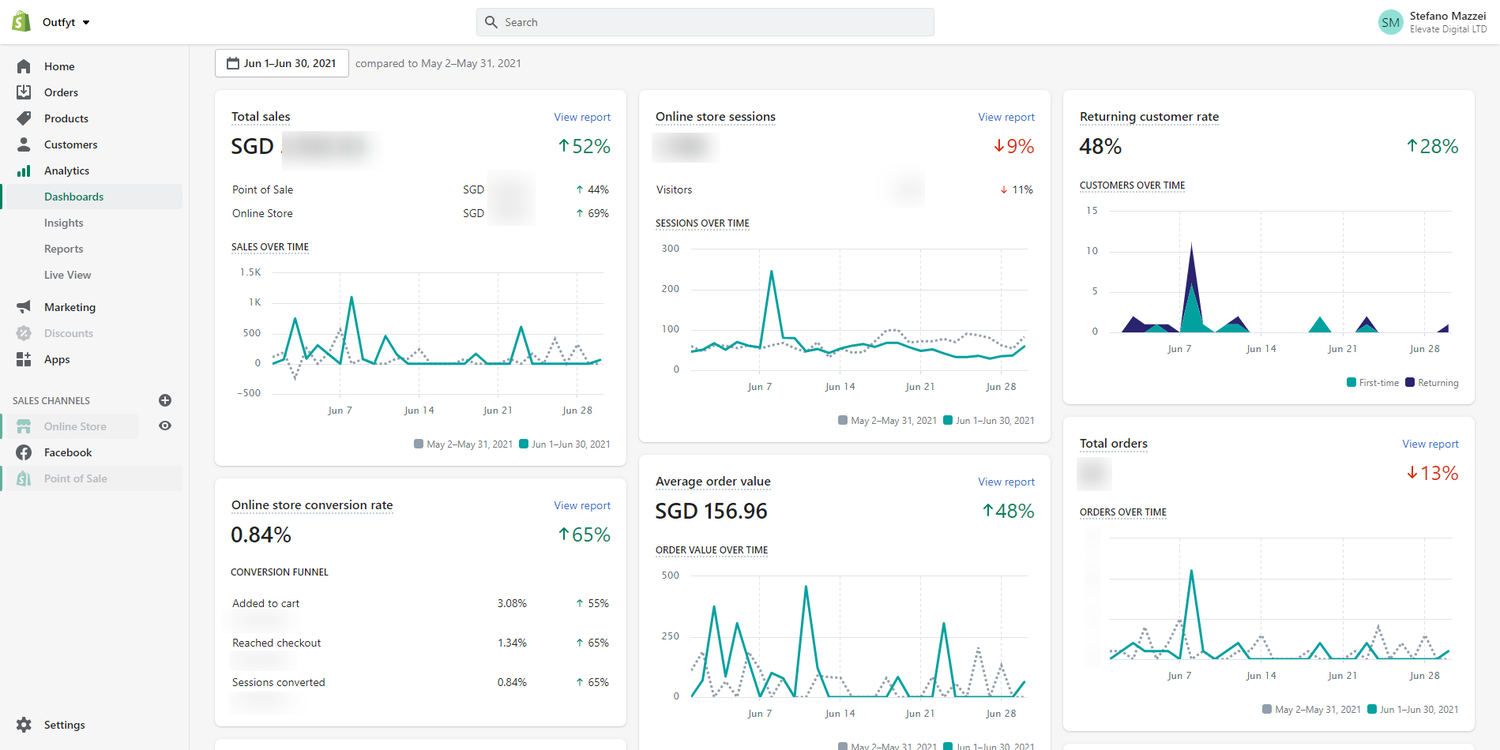Click the Settings gear icon
1500x750 pixels.
tap(24, 725)
